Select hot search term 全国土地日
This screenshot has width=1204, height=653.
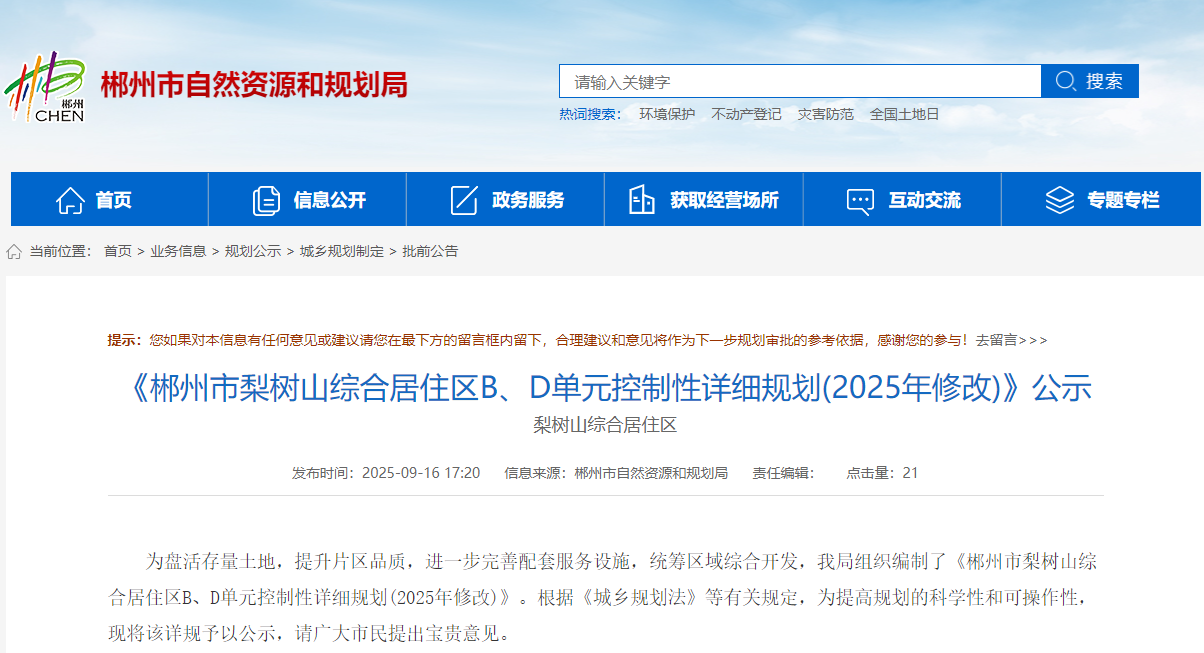point(904,114)
